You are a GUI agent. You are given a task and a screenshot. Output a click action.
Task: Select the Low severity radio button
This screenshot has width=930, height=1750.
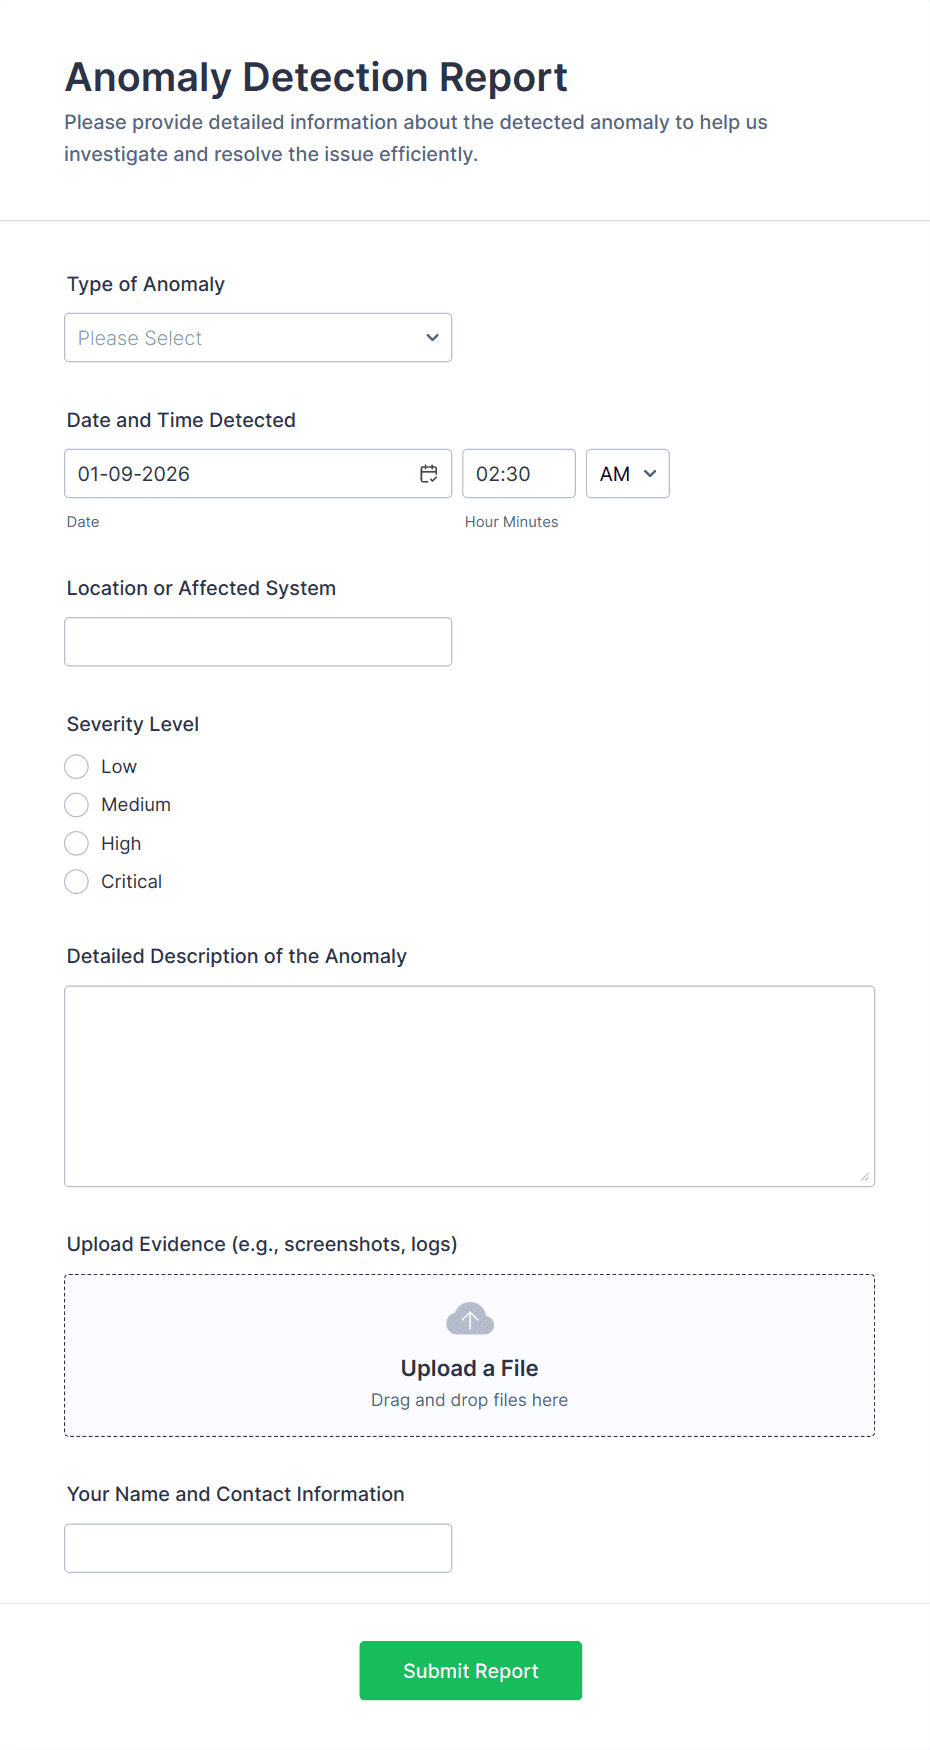pyautogui.click(x=77, y=767)
